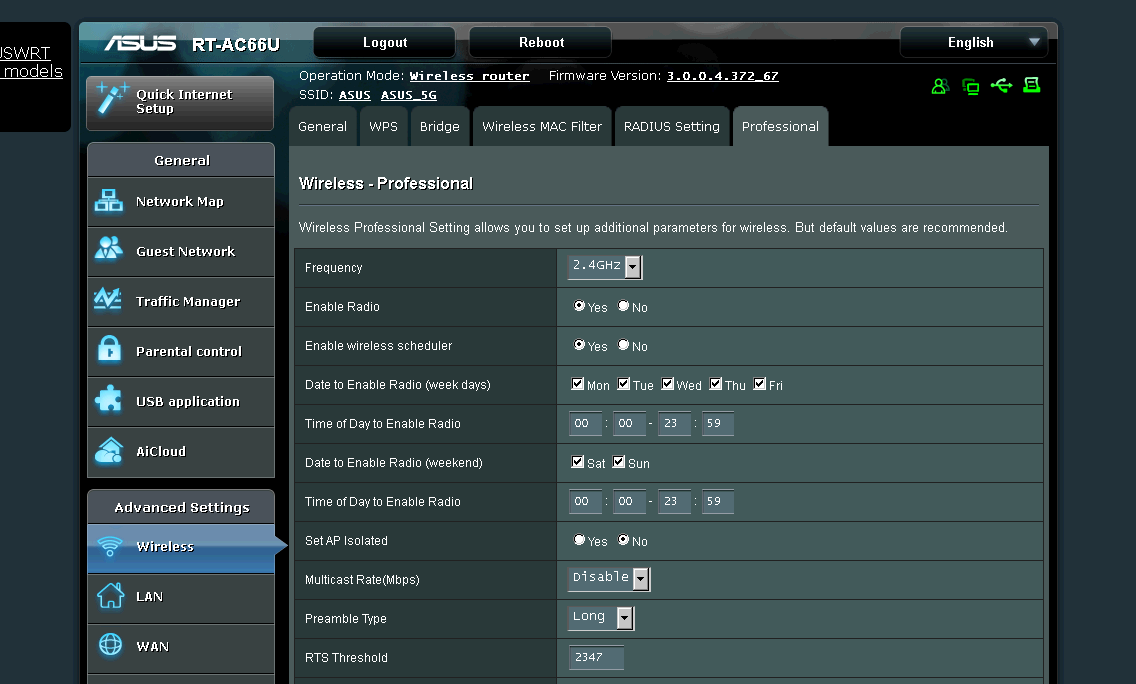This screenshot has width=1136, height=684.
Task: Switch to the Professional tab
Action: 780,126
